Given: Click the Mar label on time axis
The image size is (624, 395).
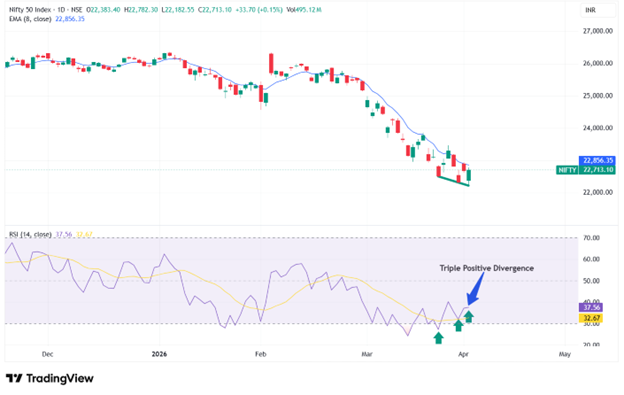Looking at the screenshot, I should [x=367, y=354].
